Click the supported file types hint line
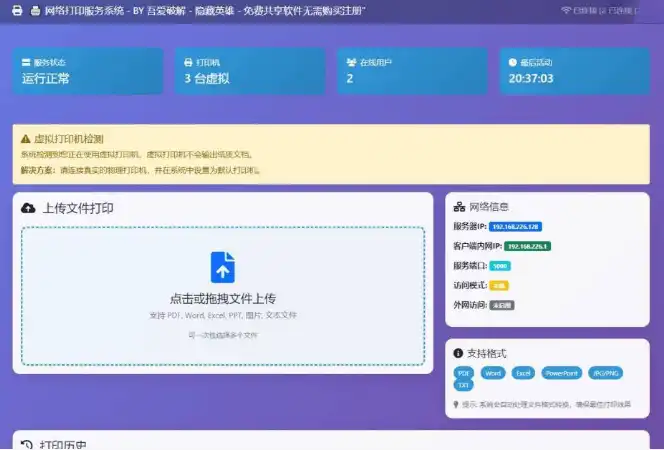This screenshot has height=450, width=664. pos(223,315)
